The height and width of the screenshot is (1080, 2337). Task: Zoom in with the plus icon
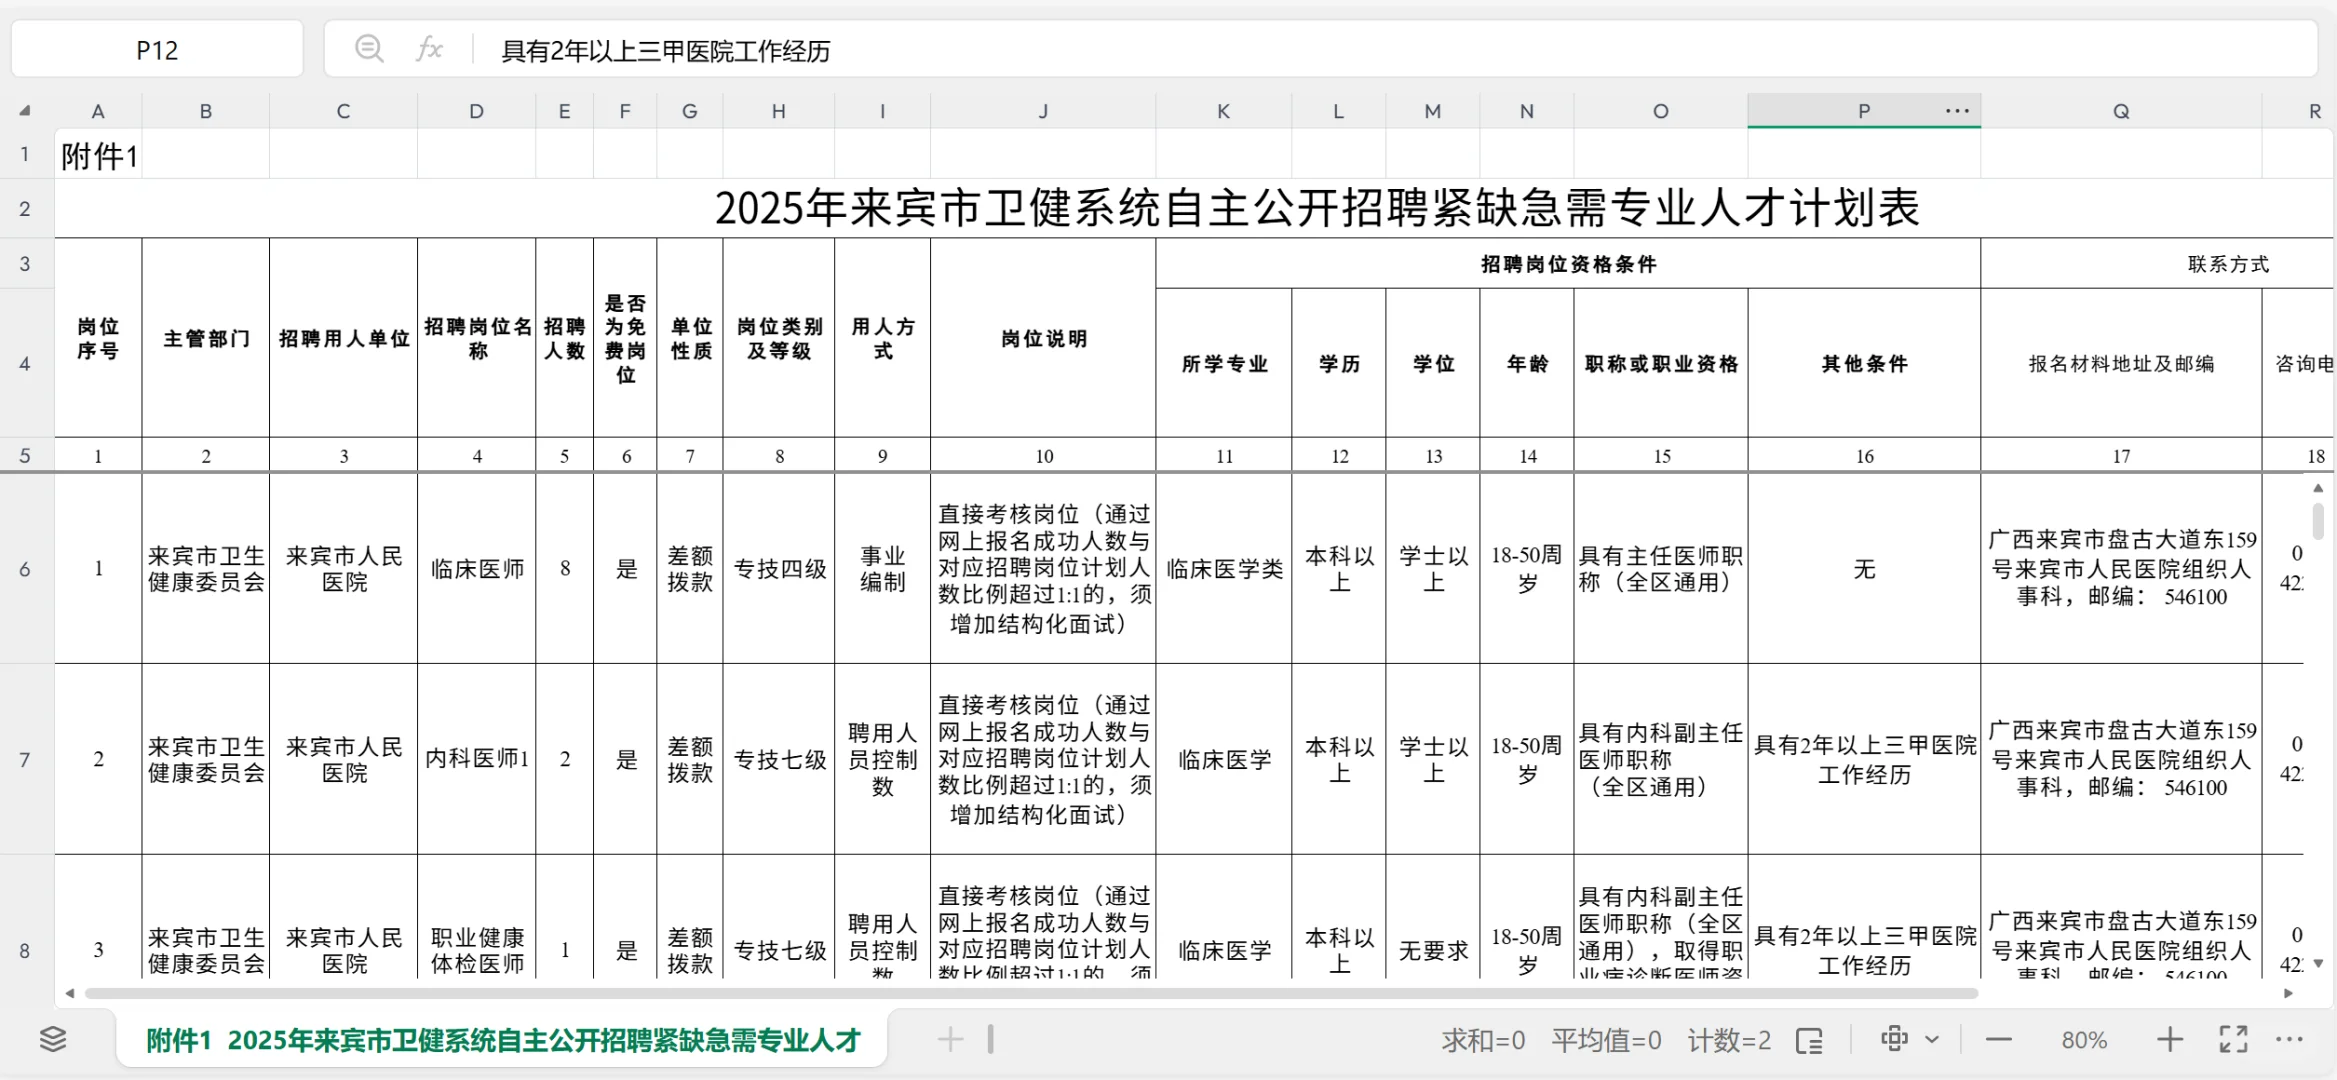pyautogui.click(x=2169, y=1040)
